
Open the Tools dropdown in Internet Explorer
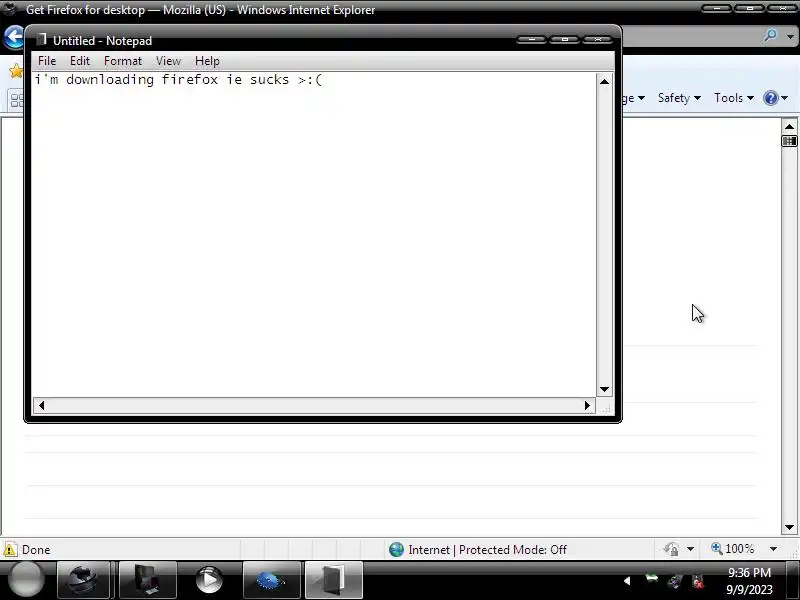pyautogui.click(x=734, y=98)
